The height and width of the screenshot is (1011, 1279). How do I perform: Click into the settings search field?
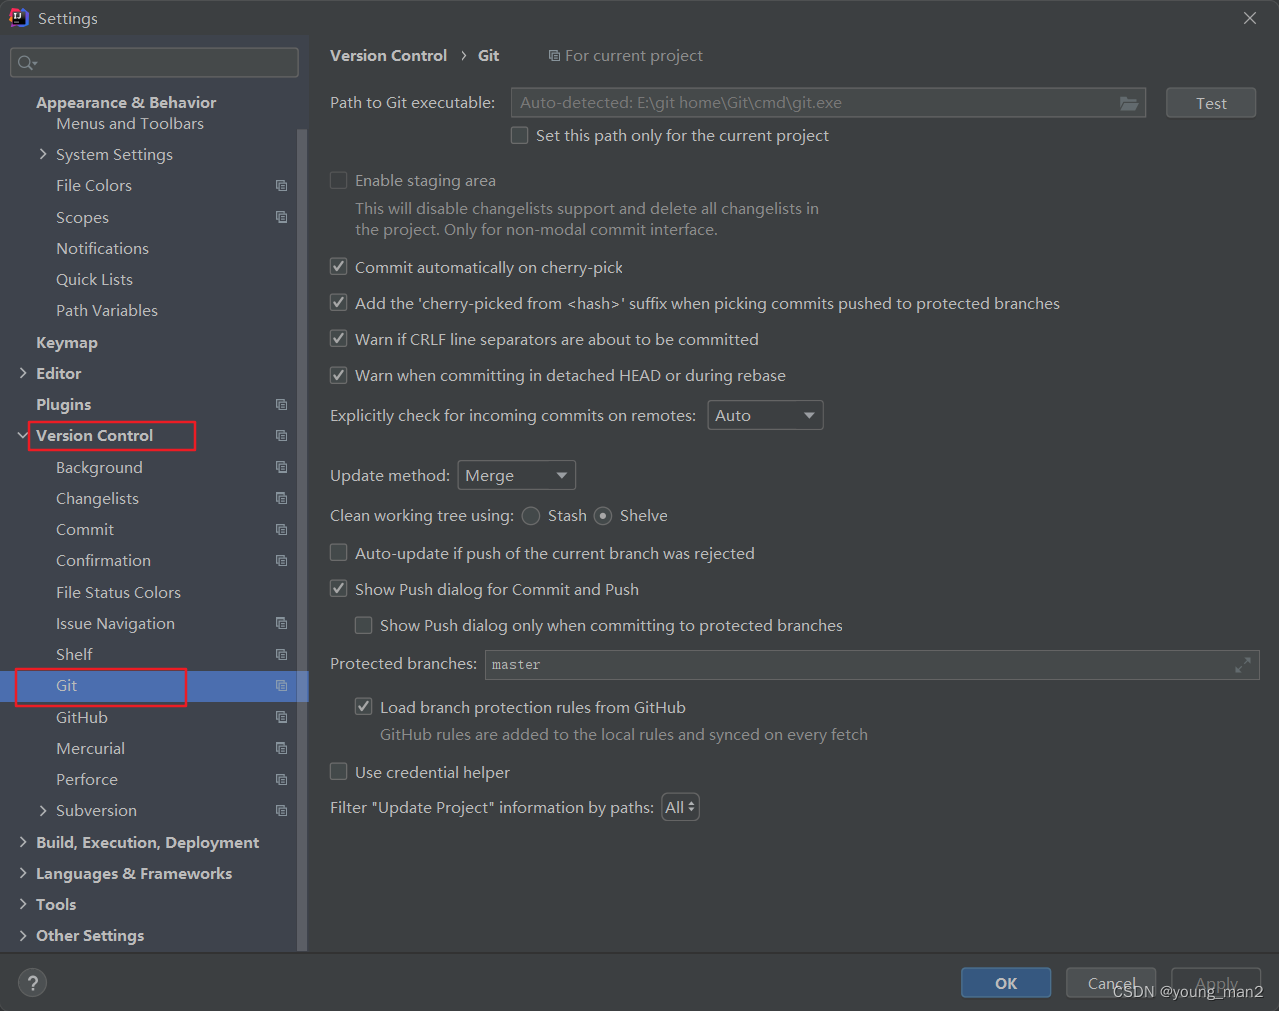click(x=155, y=63)
